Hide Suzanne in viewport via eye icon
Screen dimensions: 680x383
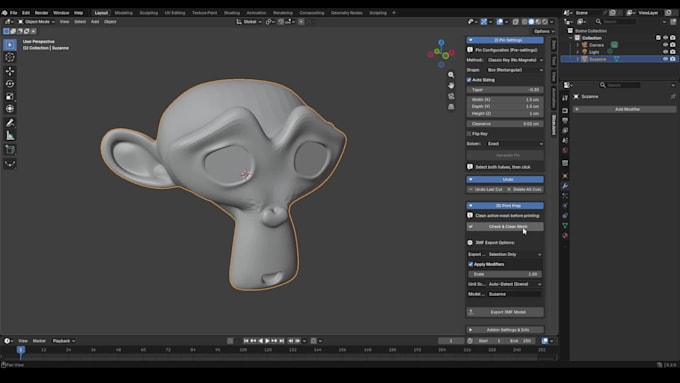(x=665, y=59)
